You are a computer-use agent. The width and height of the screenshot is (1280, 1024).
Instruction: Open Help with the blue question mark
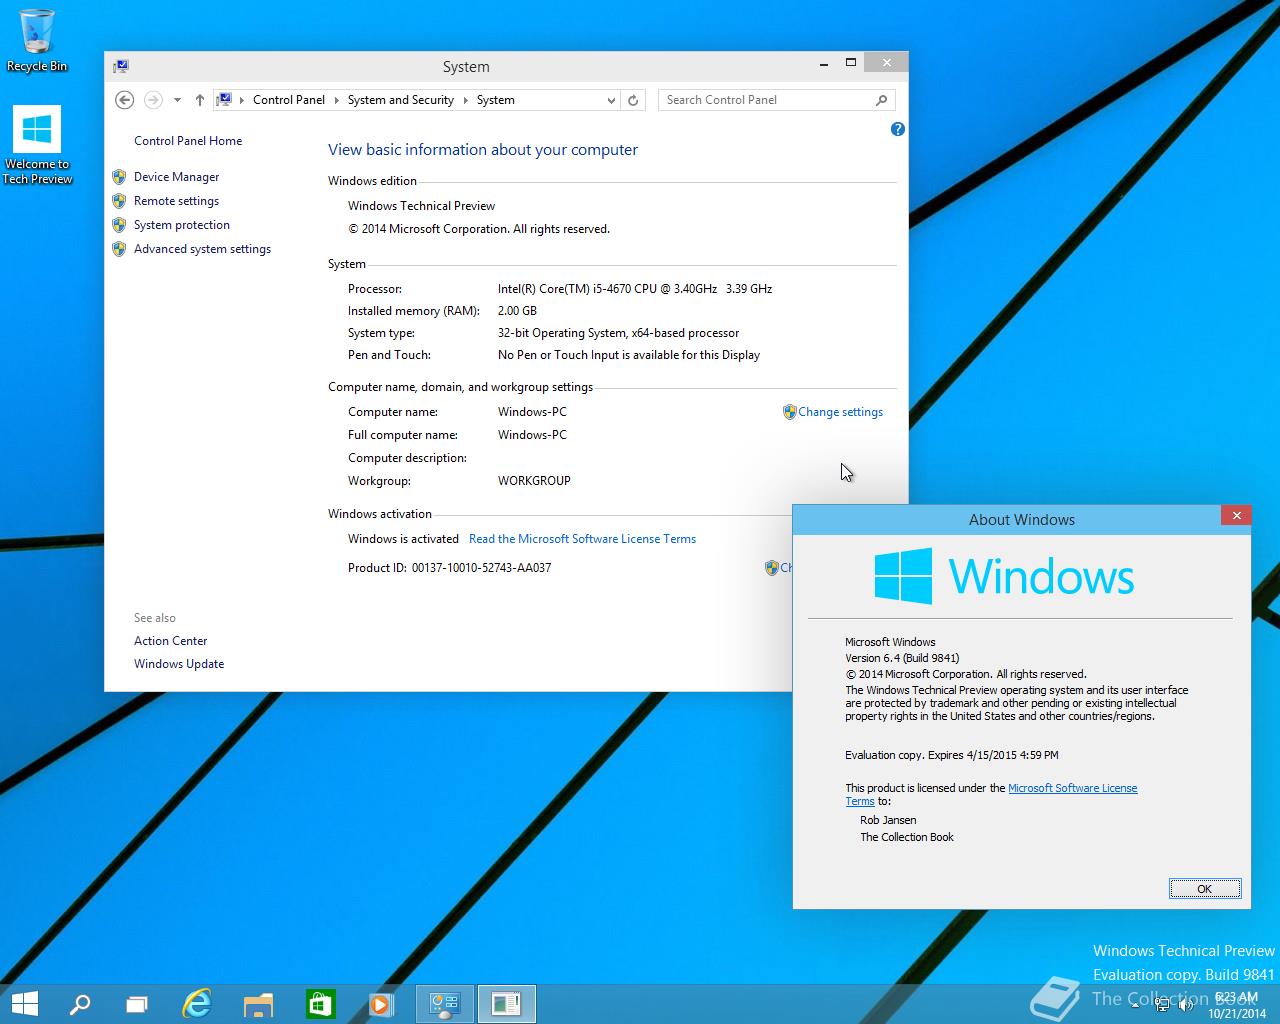pos(898,129)
